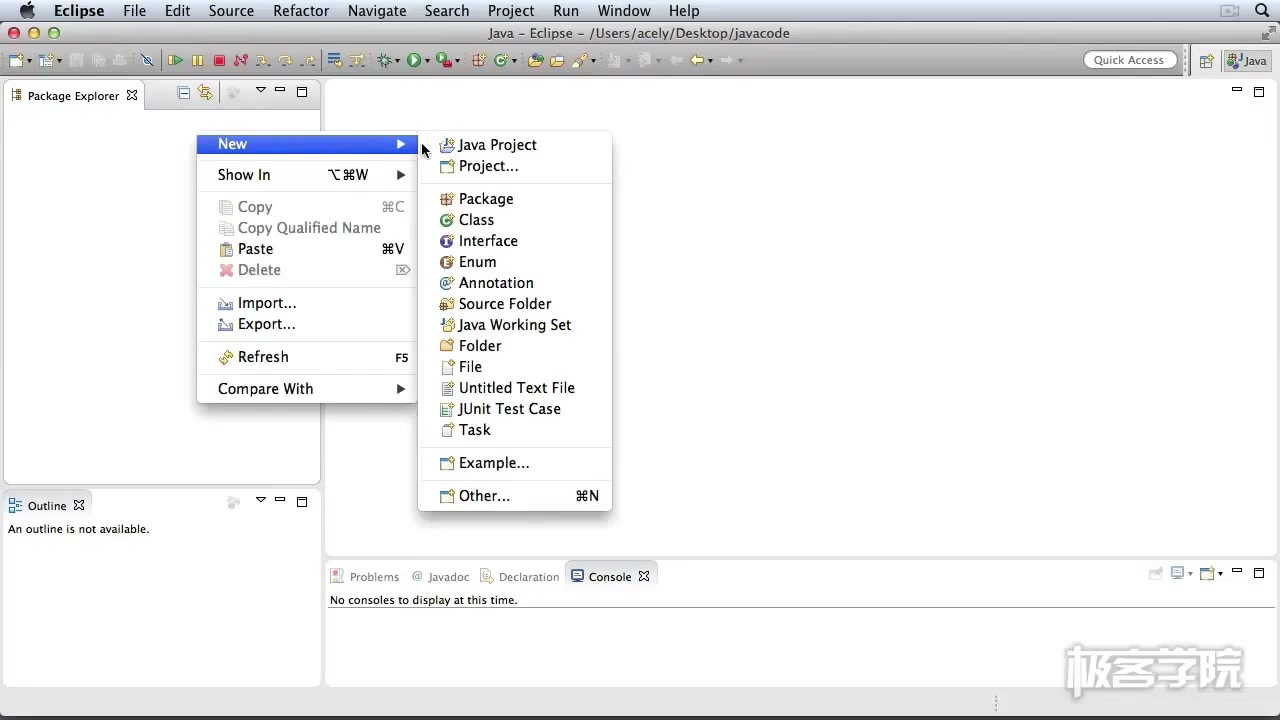Expand the Show In submenu
This screenshot has height=720, width=1280.
[306, 174]
